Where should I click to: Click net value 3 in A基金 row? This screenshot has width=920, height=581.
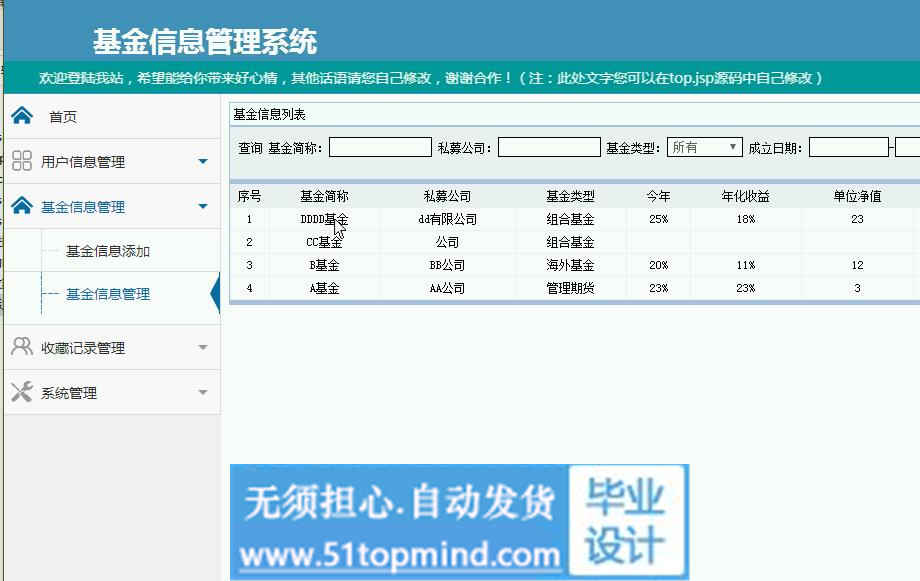pyautogui.click(x=857, y=288)
